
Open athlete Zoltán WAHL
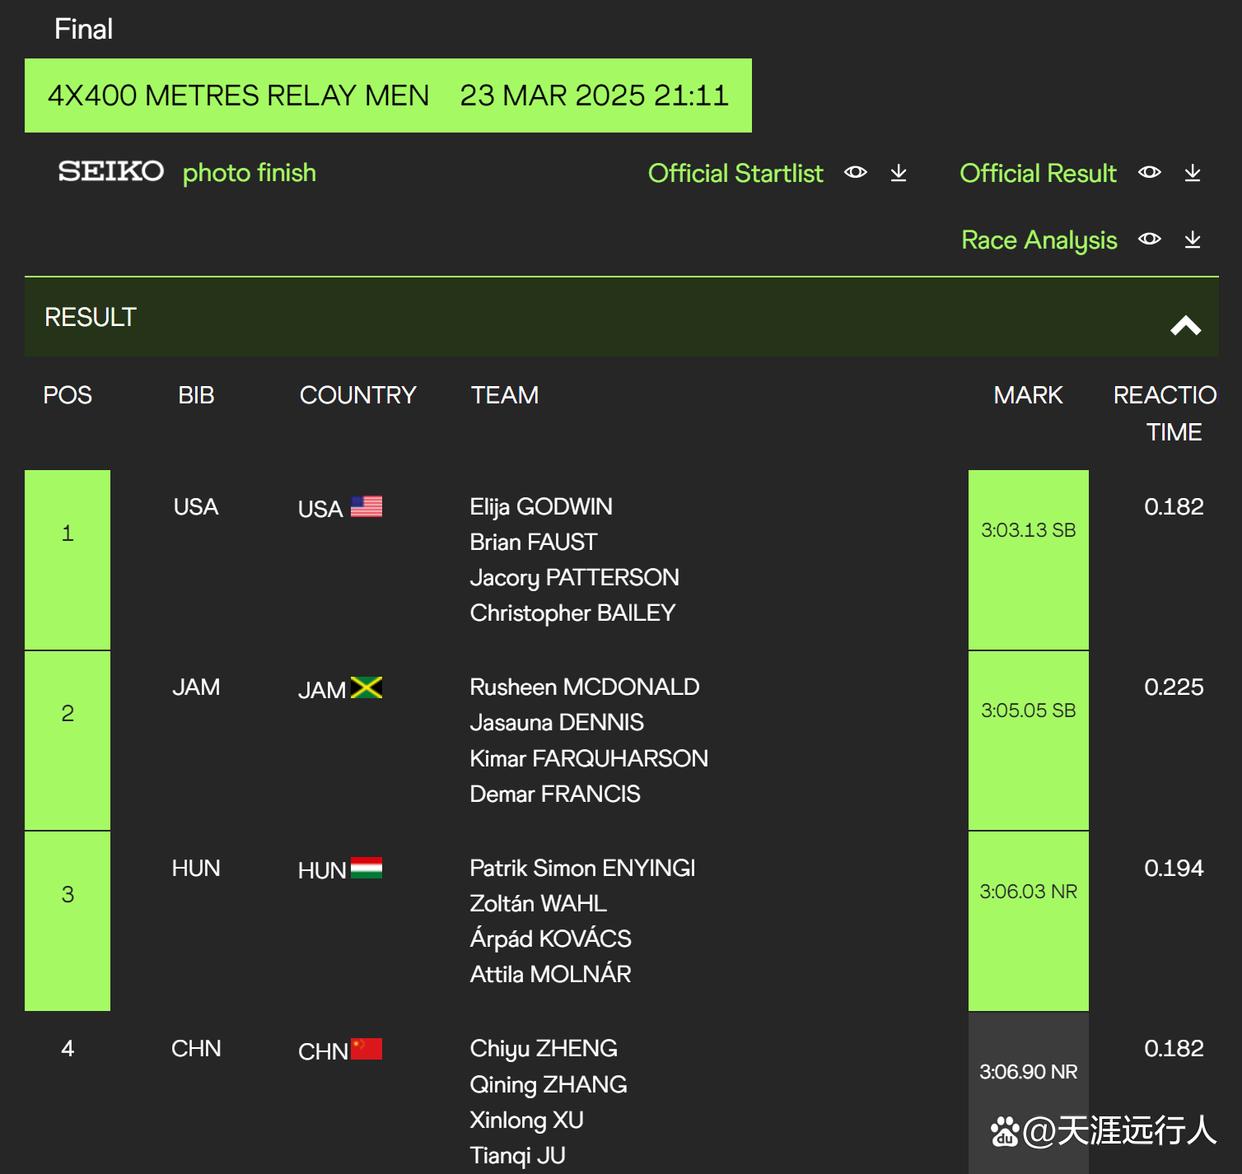pos(538,904)
